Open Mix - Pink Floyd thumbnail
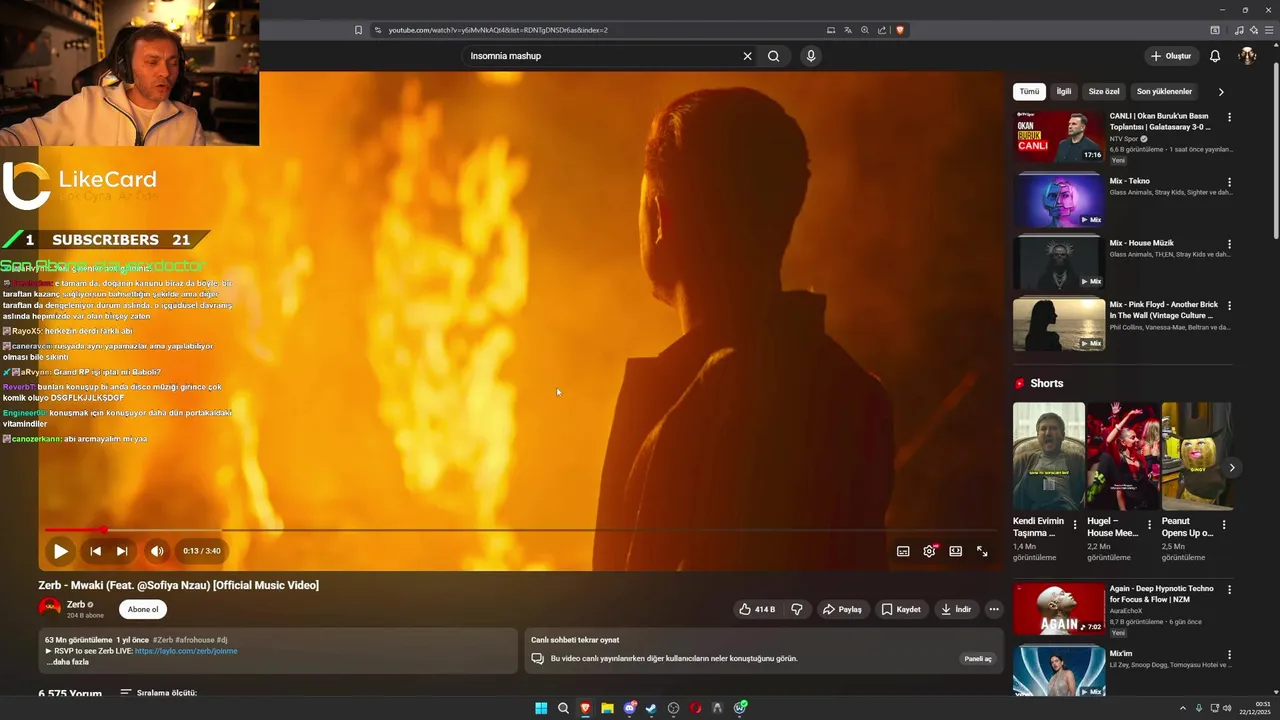Viewport: 1280px width, 720px height. point(1059,324)
